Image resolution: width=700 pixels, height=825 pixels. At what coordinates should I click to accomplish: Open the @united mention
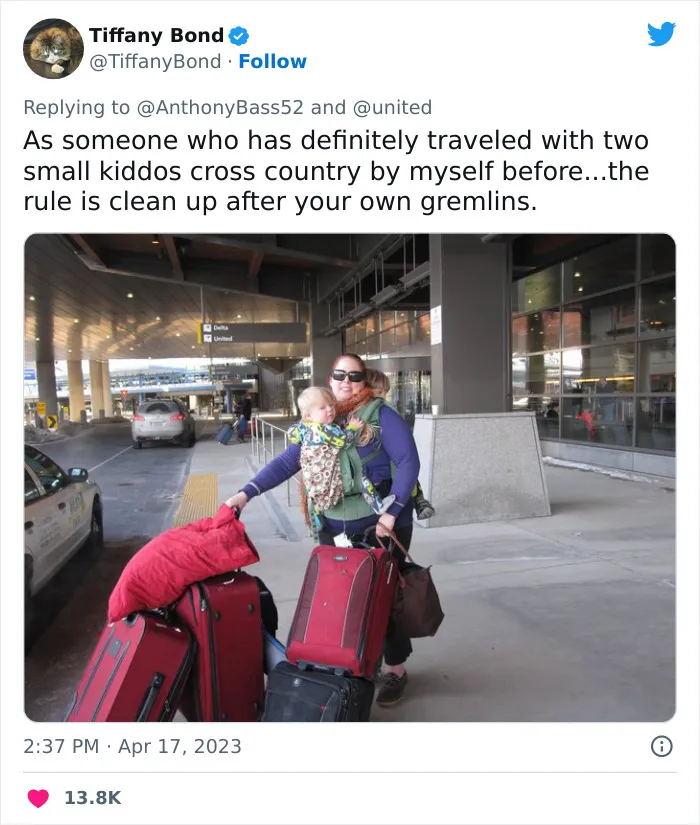[x=392, y=107]
